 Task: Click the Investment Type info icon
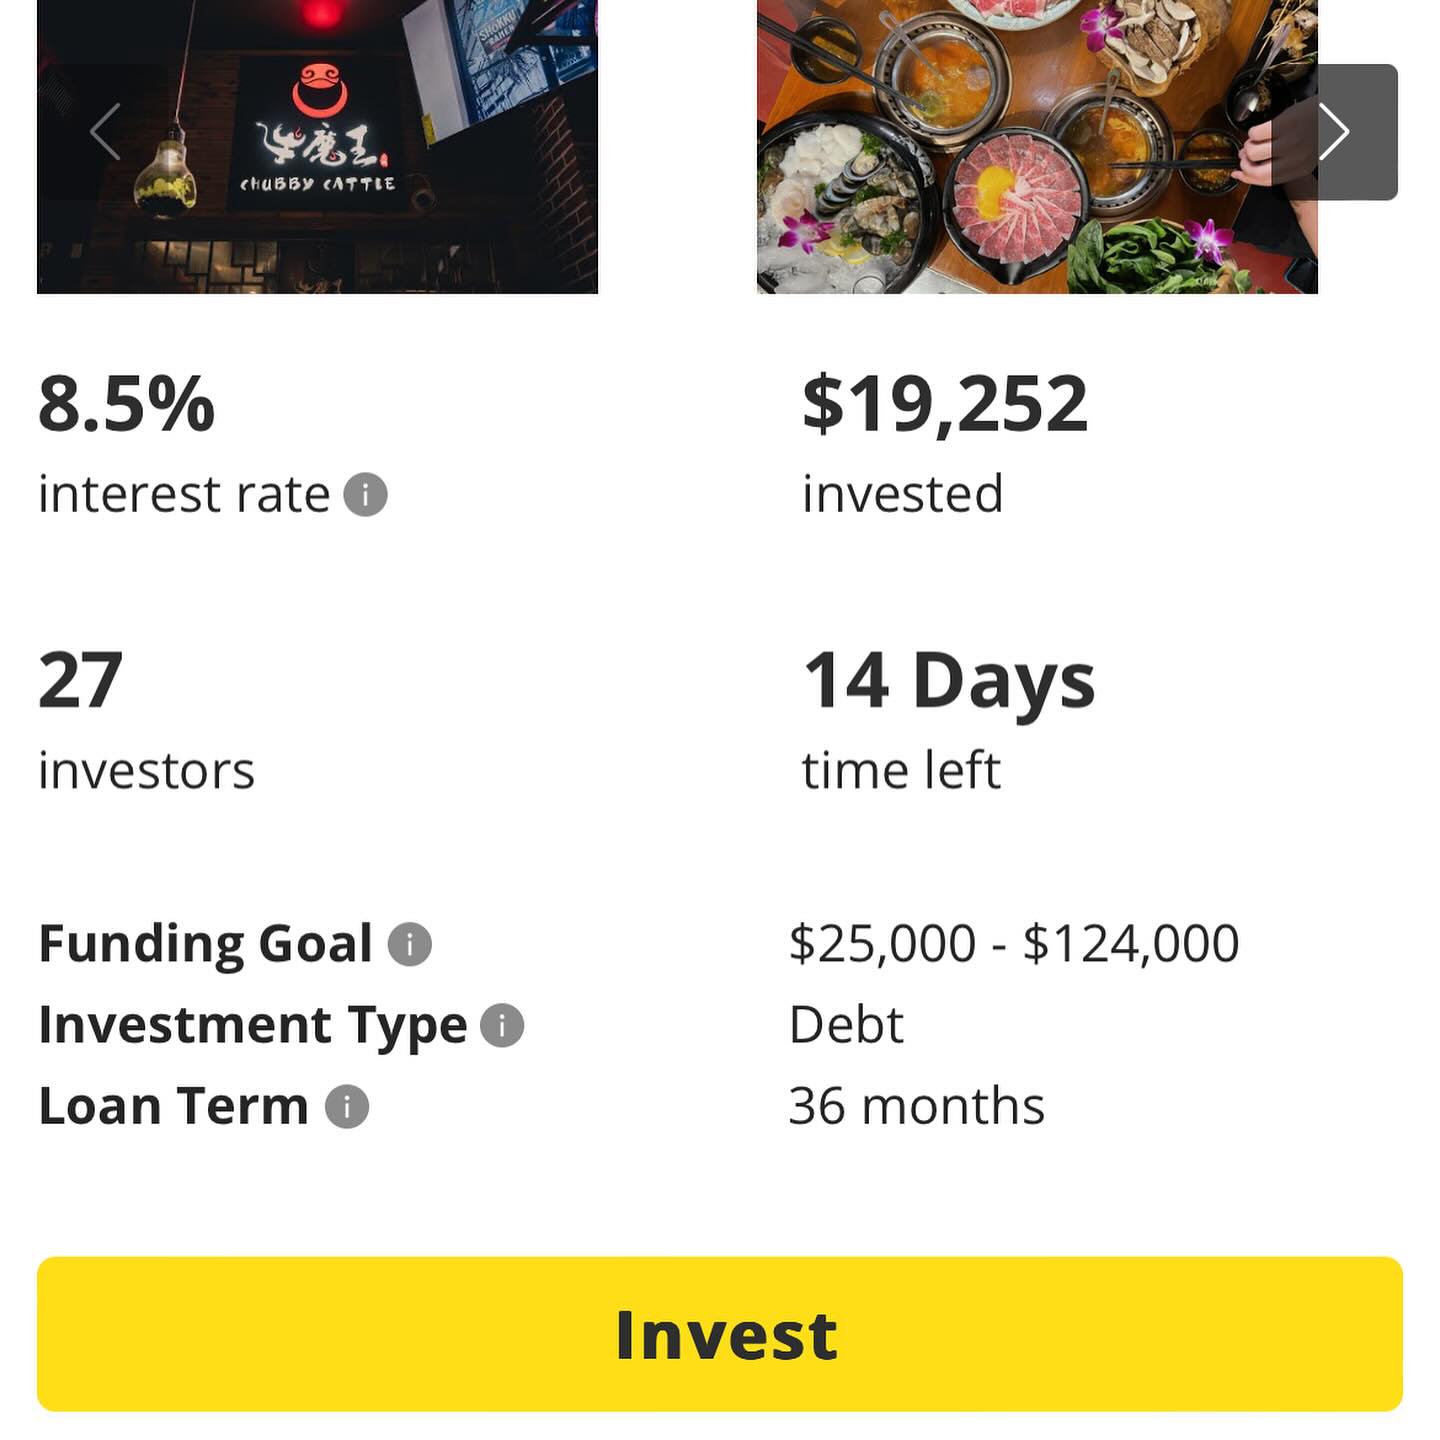502,1026
